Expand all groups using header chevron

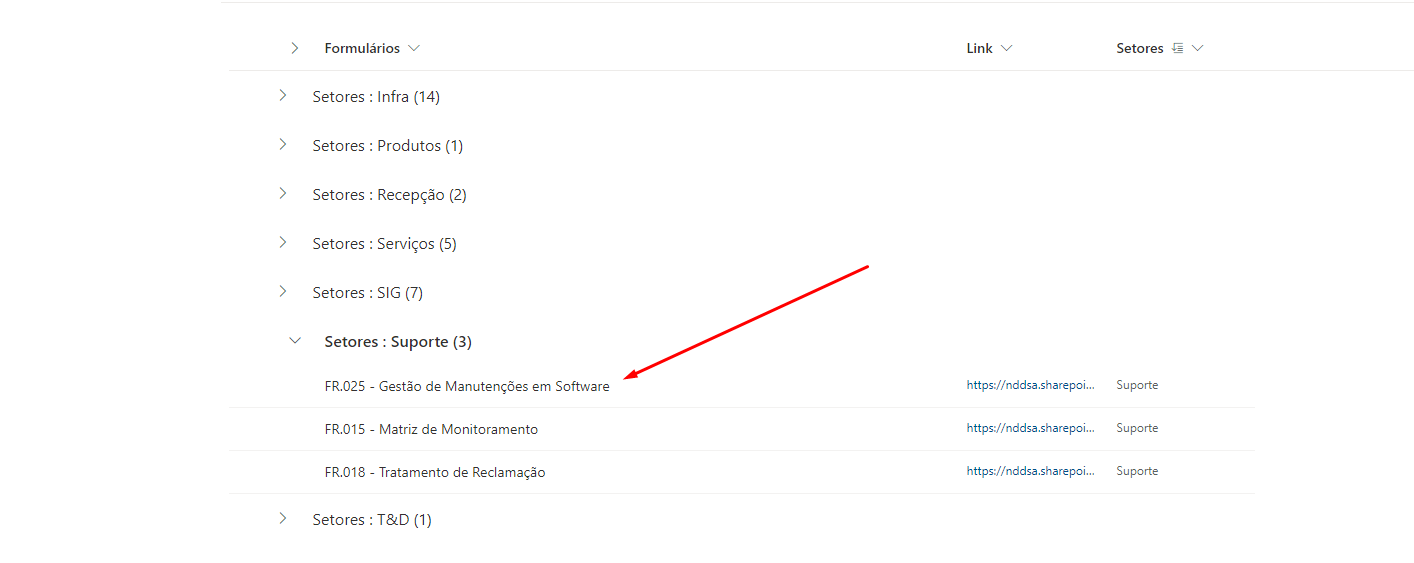pos(294,48)
